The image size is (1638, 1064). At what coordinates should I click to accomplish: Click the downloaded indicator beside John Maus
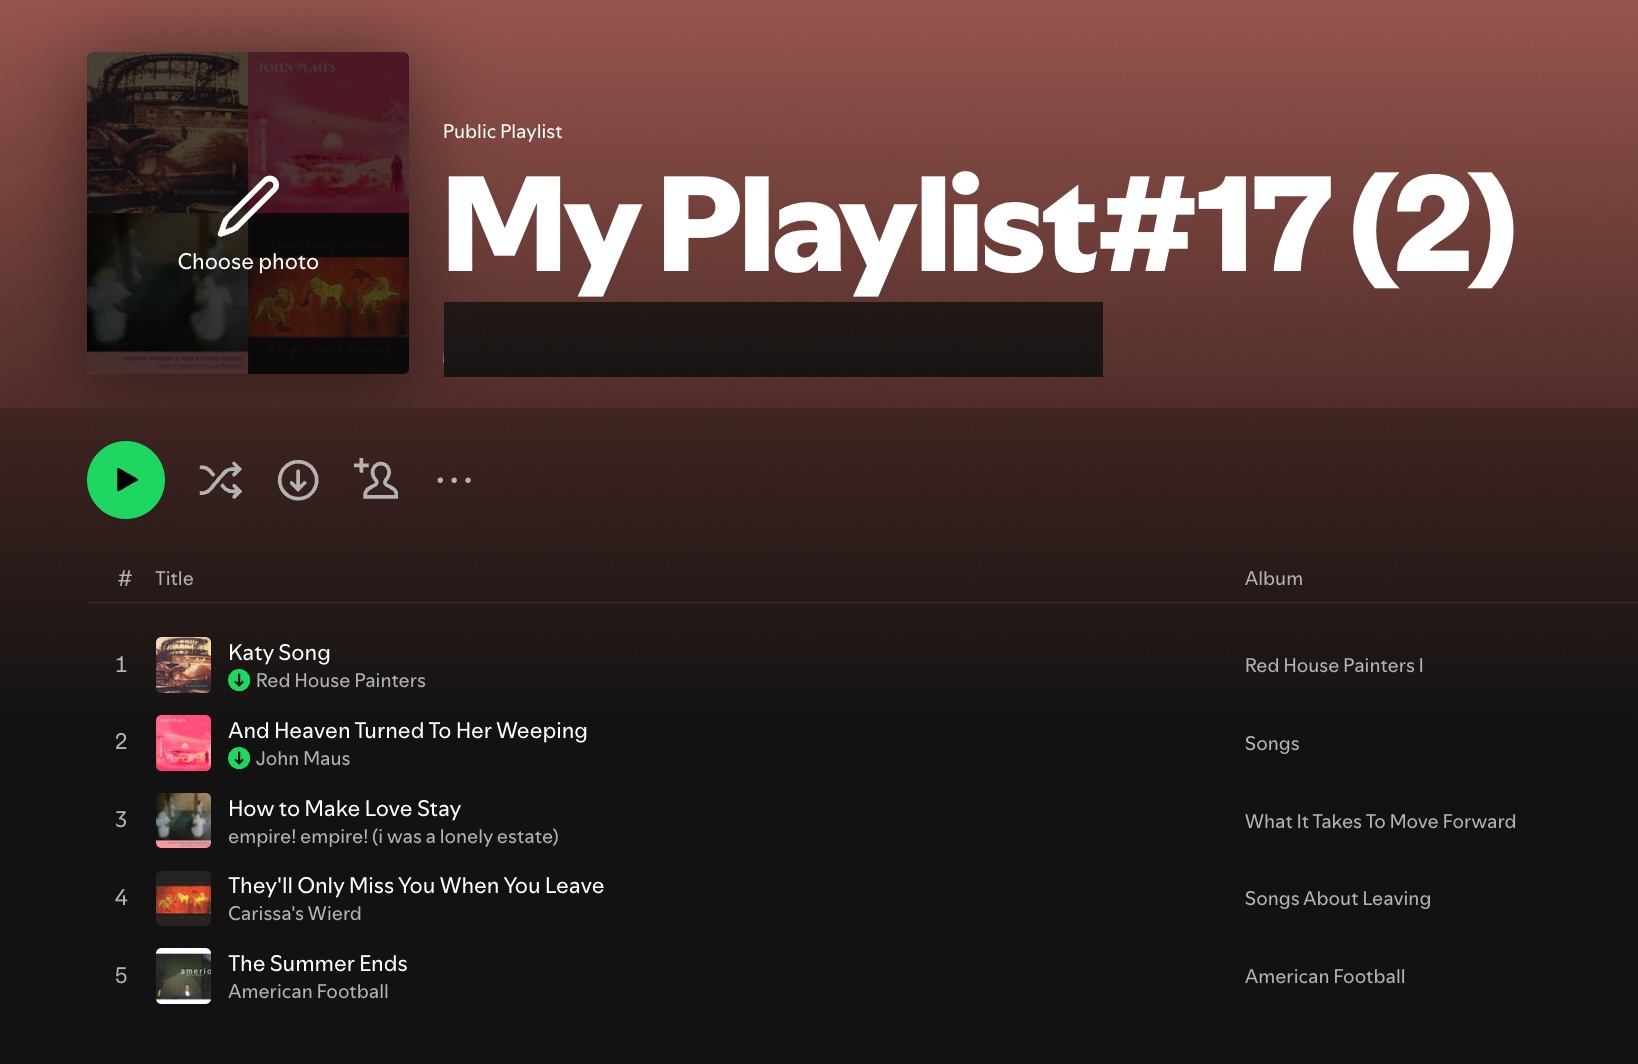point(239,758)
